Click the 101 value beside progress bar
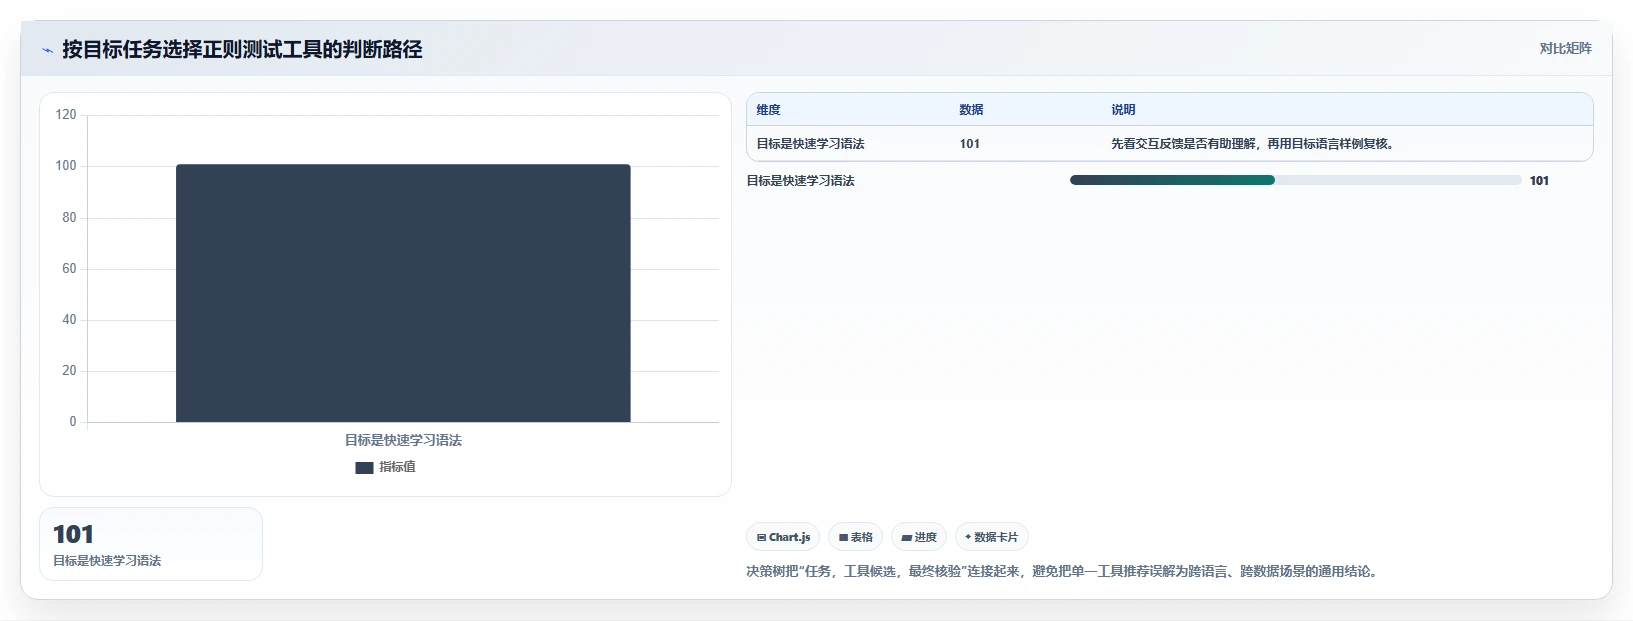Screen dimensions: 1633x621 tap(1539, 181)
